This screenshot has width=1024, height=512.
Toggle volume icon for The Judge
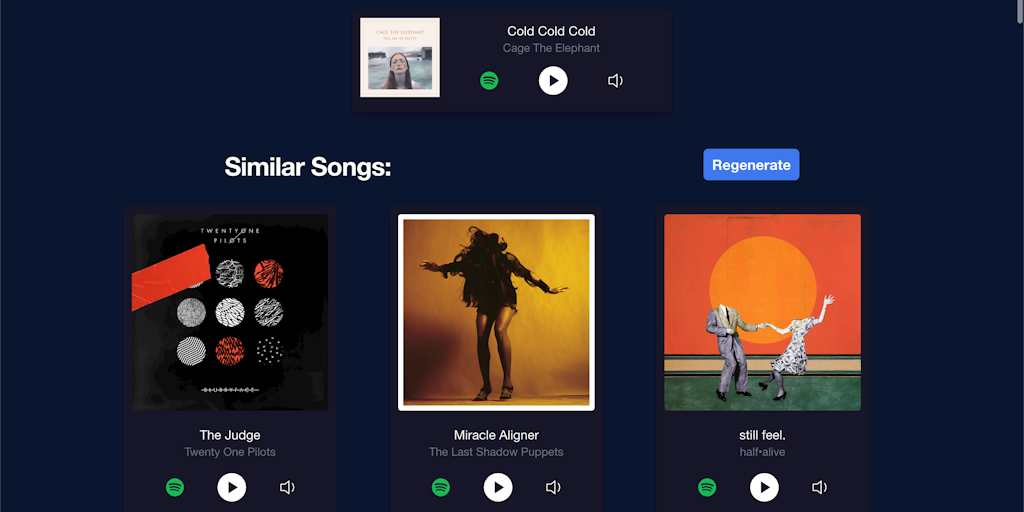click(x=287, y=487)
